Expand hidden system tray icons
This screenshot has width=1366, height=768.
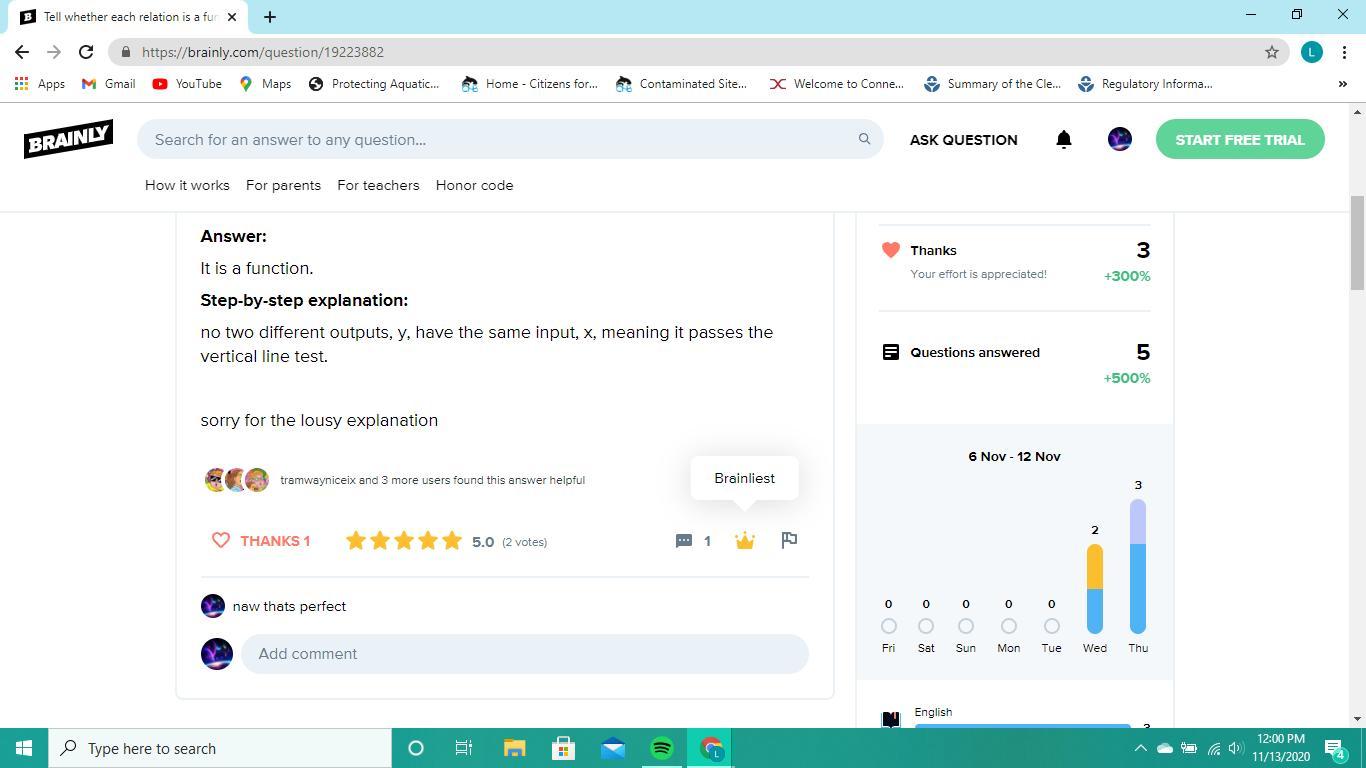pyautogui.click(x=1140, y=748)
